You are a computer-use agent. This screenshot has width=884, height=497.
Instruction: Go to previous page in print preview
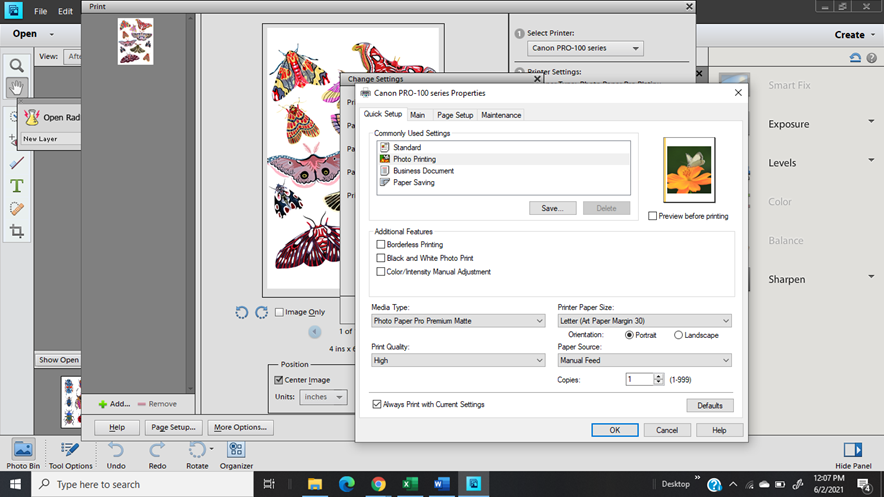pyautogui.click(x=315, y=332)
